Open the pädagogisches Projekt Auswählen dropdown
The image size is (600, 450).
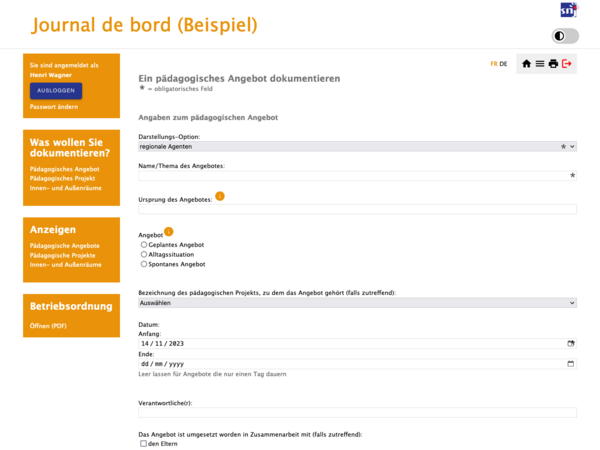(357, 303)
